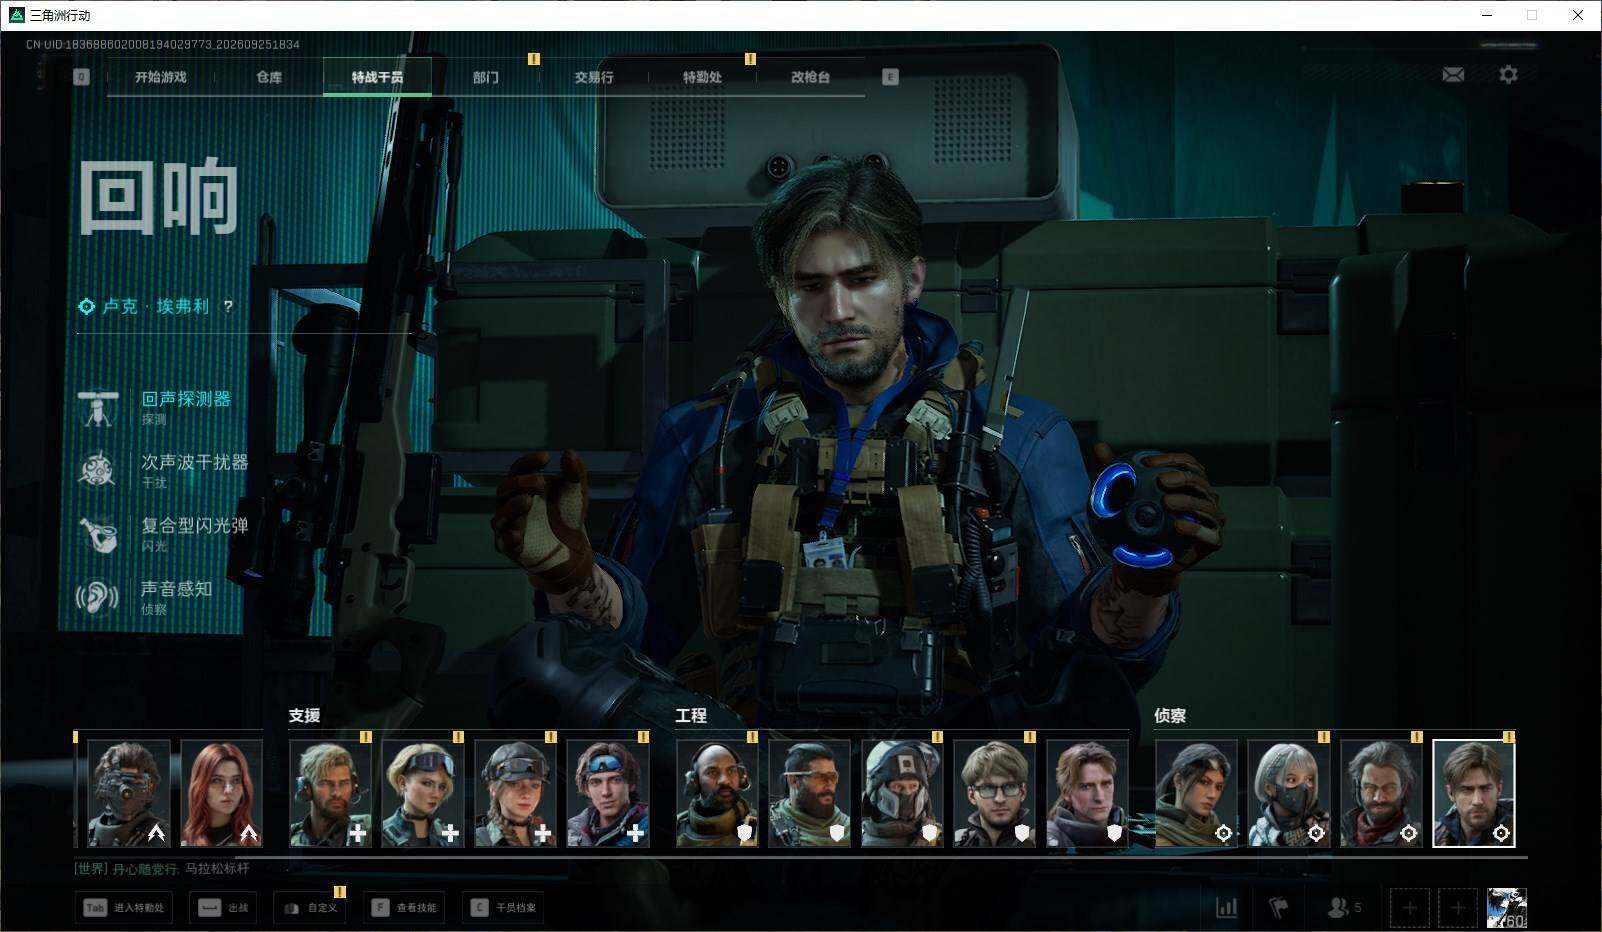Click the world chat message 马拉松标杆
Viewport: 1602px width, 932px height.
[x=217, y=868]
